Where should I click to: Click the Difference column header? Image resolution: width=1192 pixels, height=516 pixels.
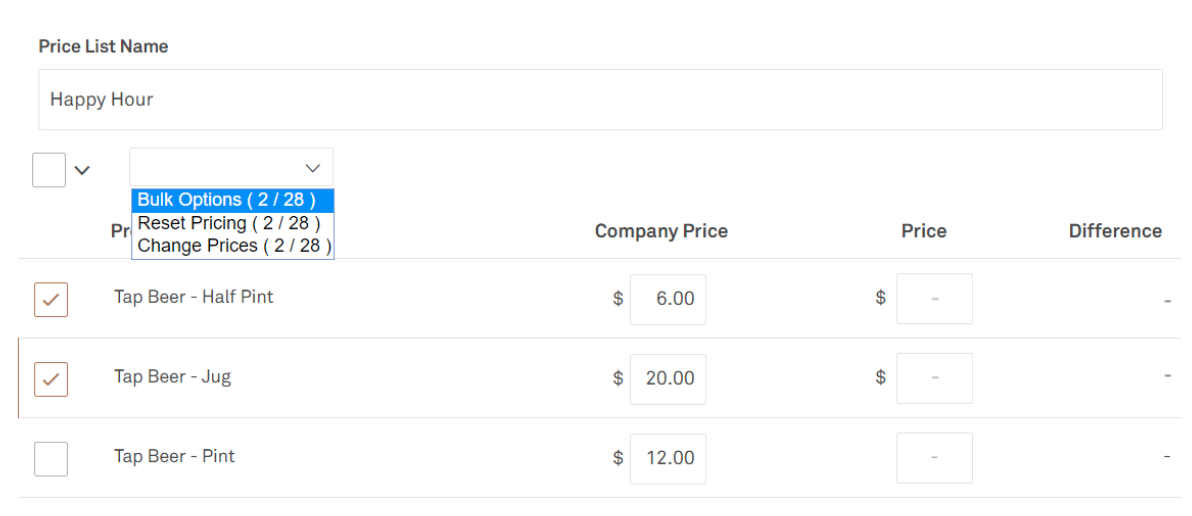[1115, 231]
